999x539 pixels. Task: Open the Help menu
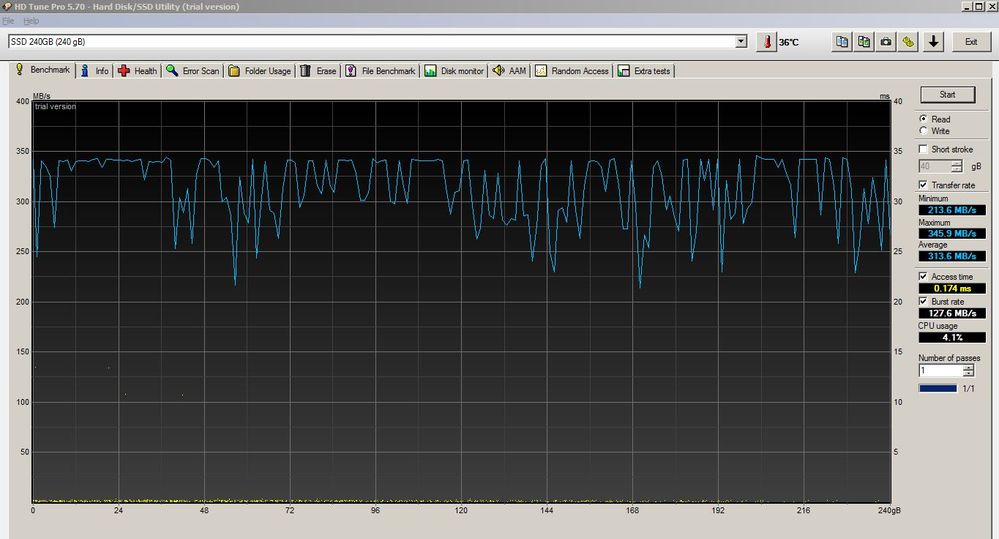click(x=31, y=21)
